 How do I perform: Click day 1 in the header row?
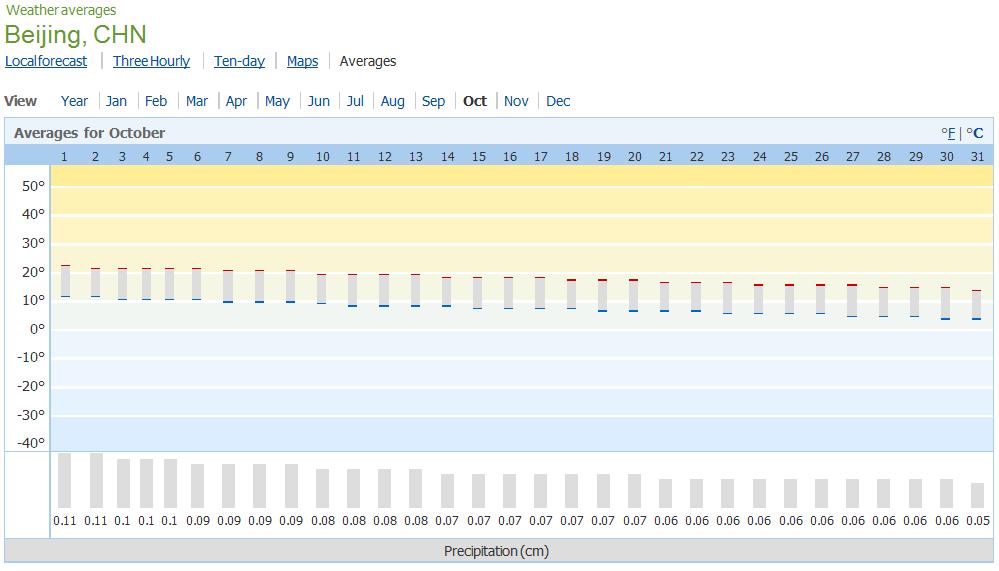[x=64, y=157]
